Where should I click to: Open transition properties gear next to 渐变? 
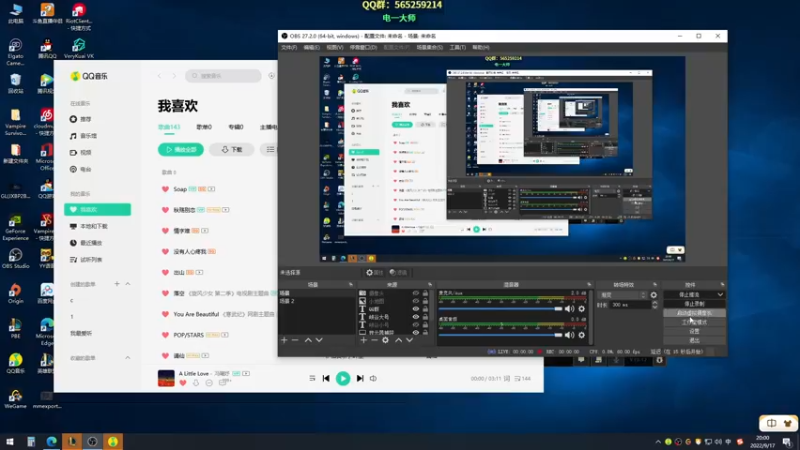[654, 295]
